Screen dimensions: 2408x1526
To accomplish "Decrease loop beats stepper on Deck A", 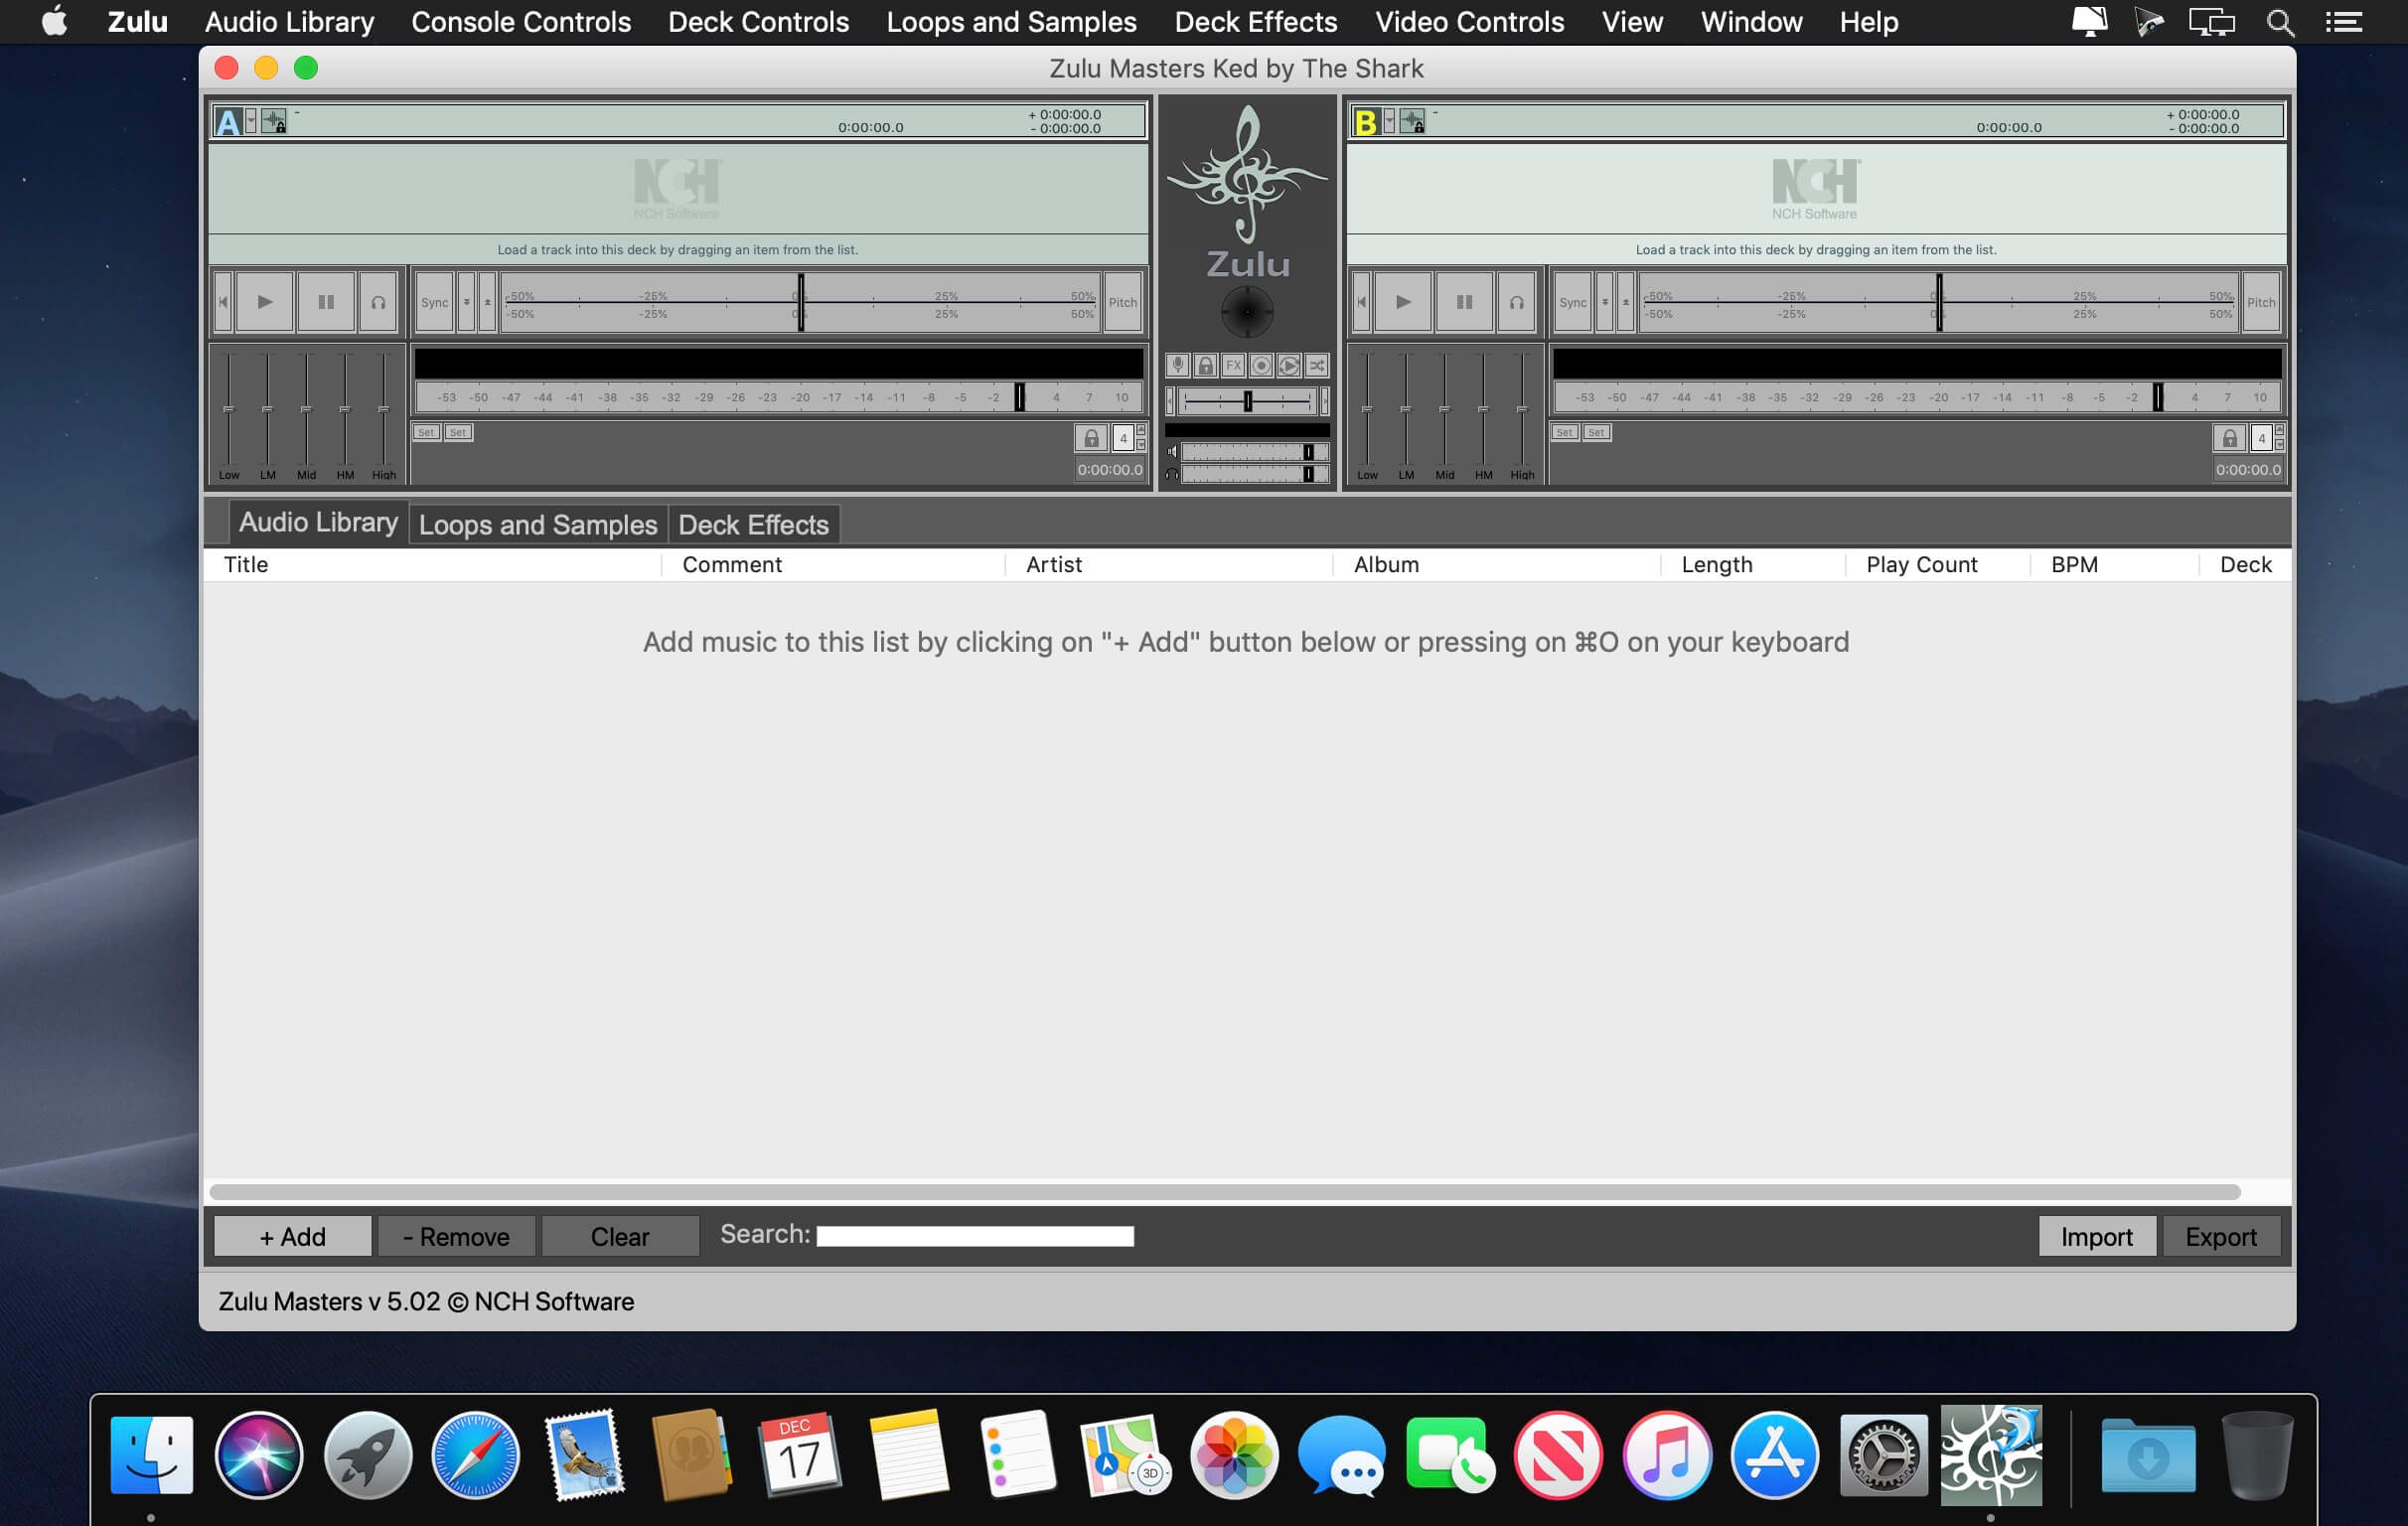I will (1141, 444).
